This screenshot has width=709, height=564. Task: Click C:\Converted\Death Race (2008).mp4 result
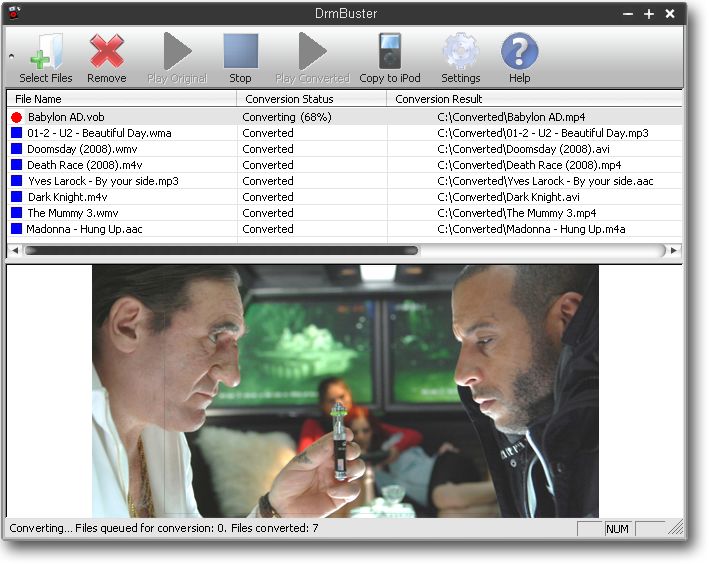coord(529,165)
